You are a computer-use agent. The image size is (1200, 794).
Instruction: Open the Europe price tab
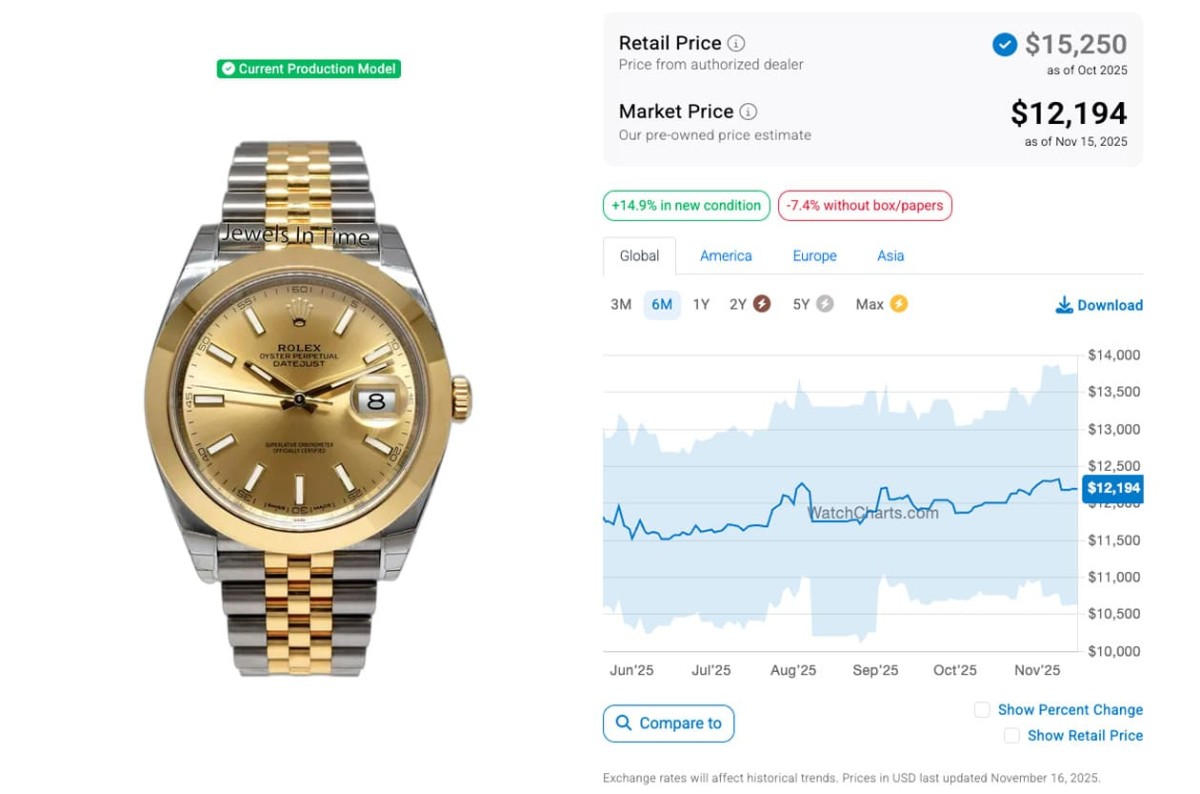[x=814, y=256]
